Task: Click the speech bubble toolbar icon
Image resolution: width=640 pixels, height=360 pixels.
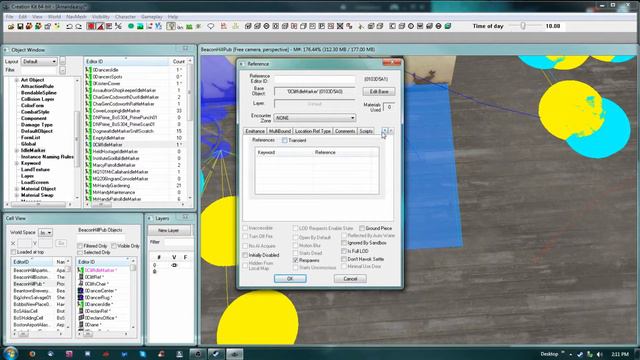Action: click(x=211, y=26)
